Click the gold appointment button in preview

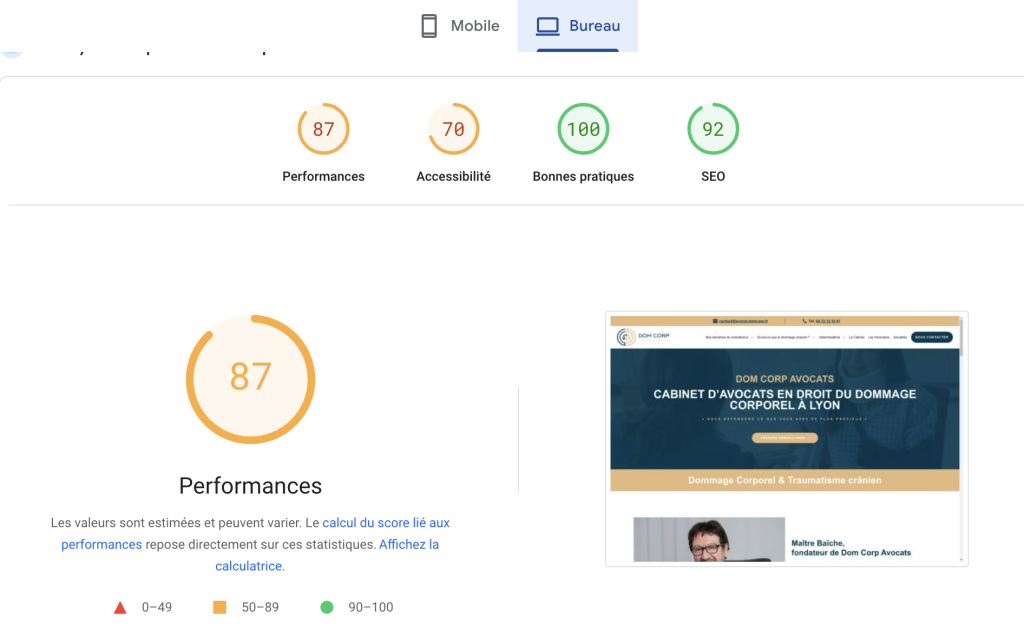(784, 438)
